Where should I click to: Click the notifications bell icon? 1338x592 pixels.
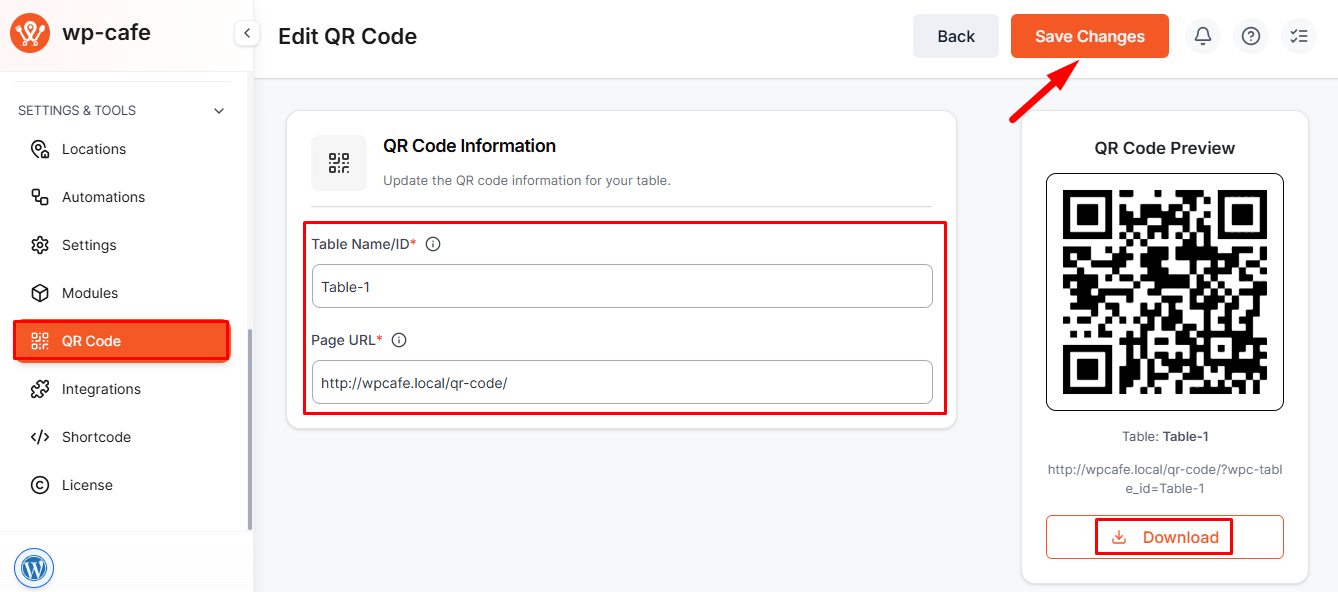[x=1203, y=36]
